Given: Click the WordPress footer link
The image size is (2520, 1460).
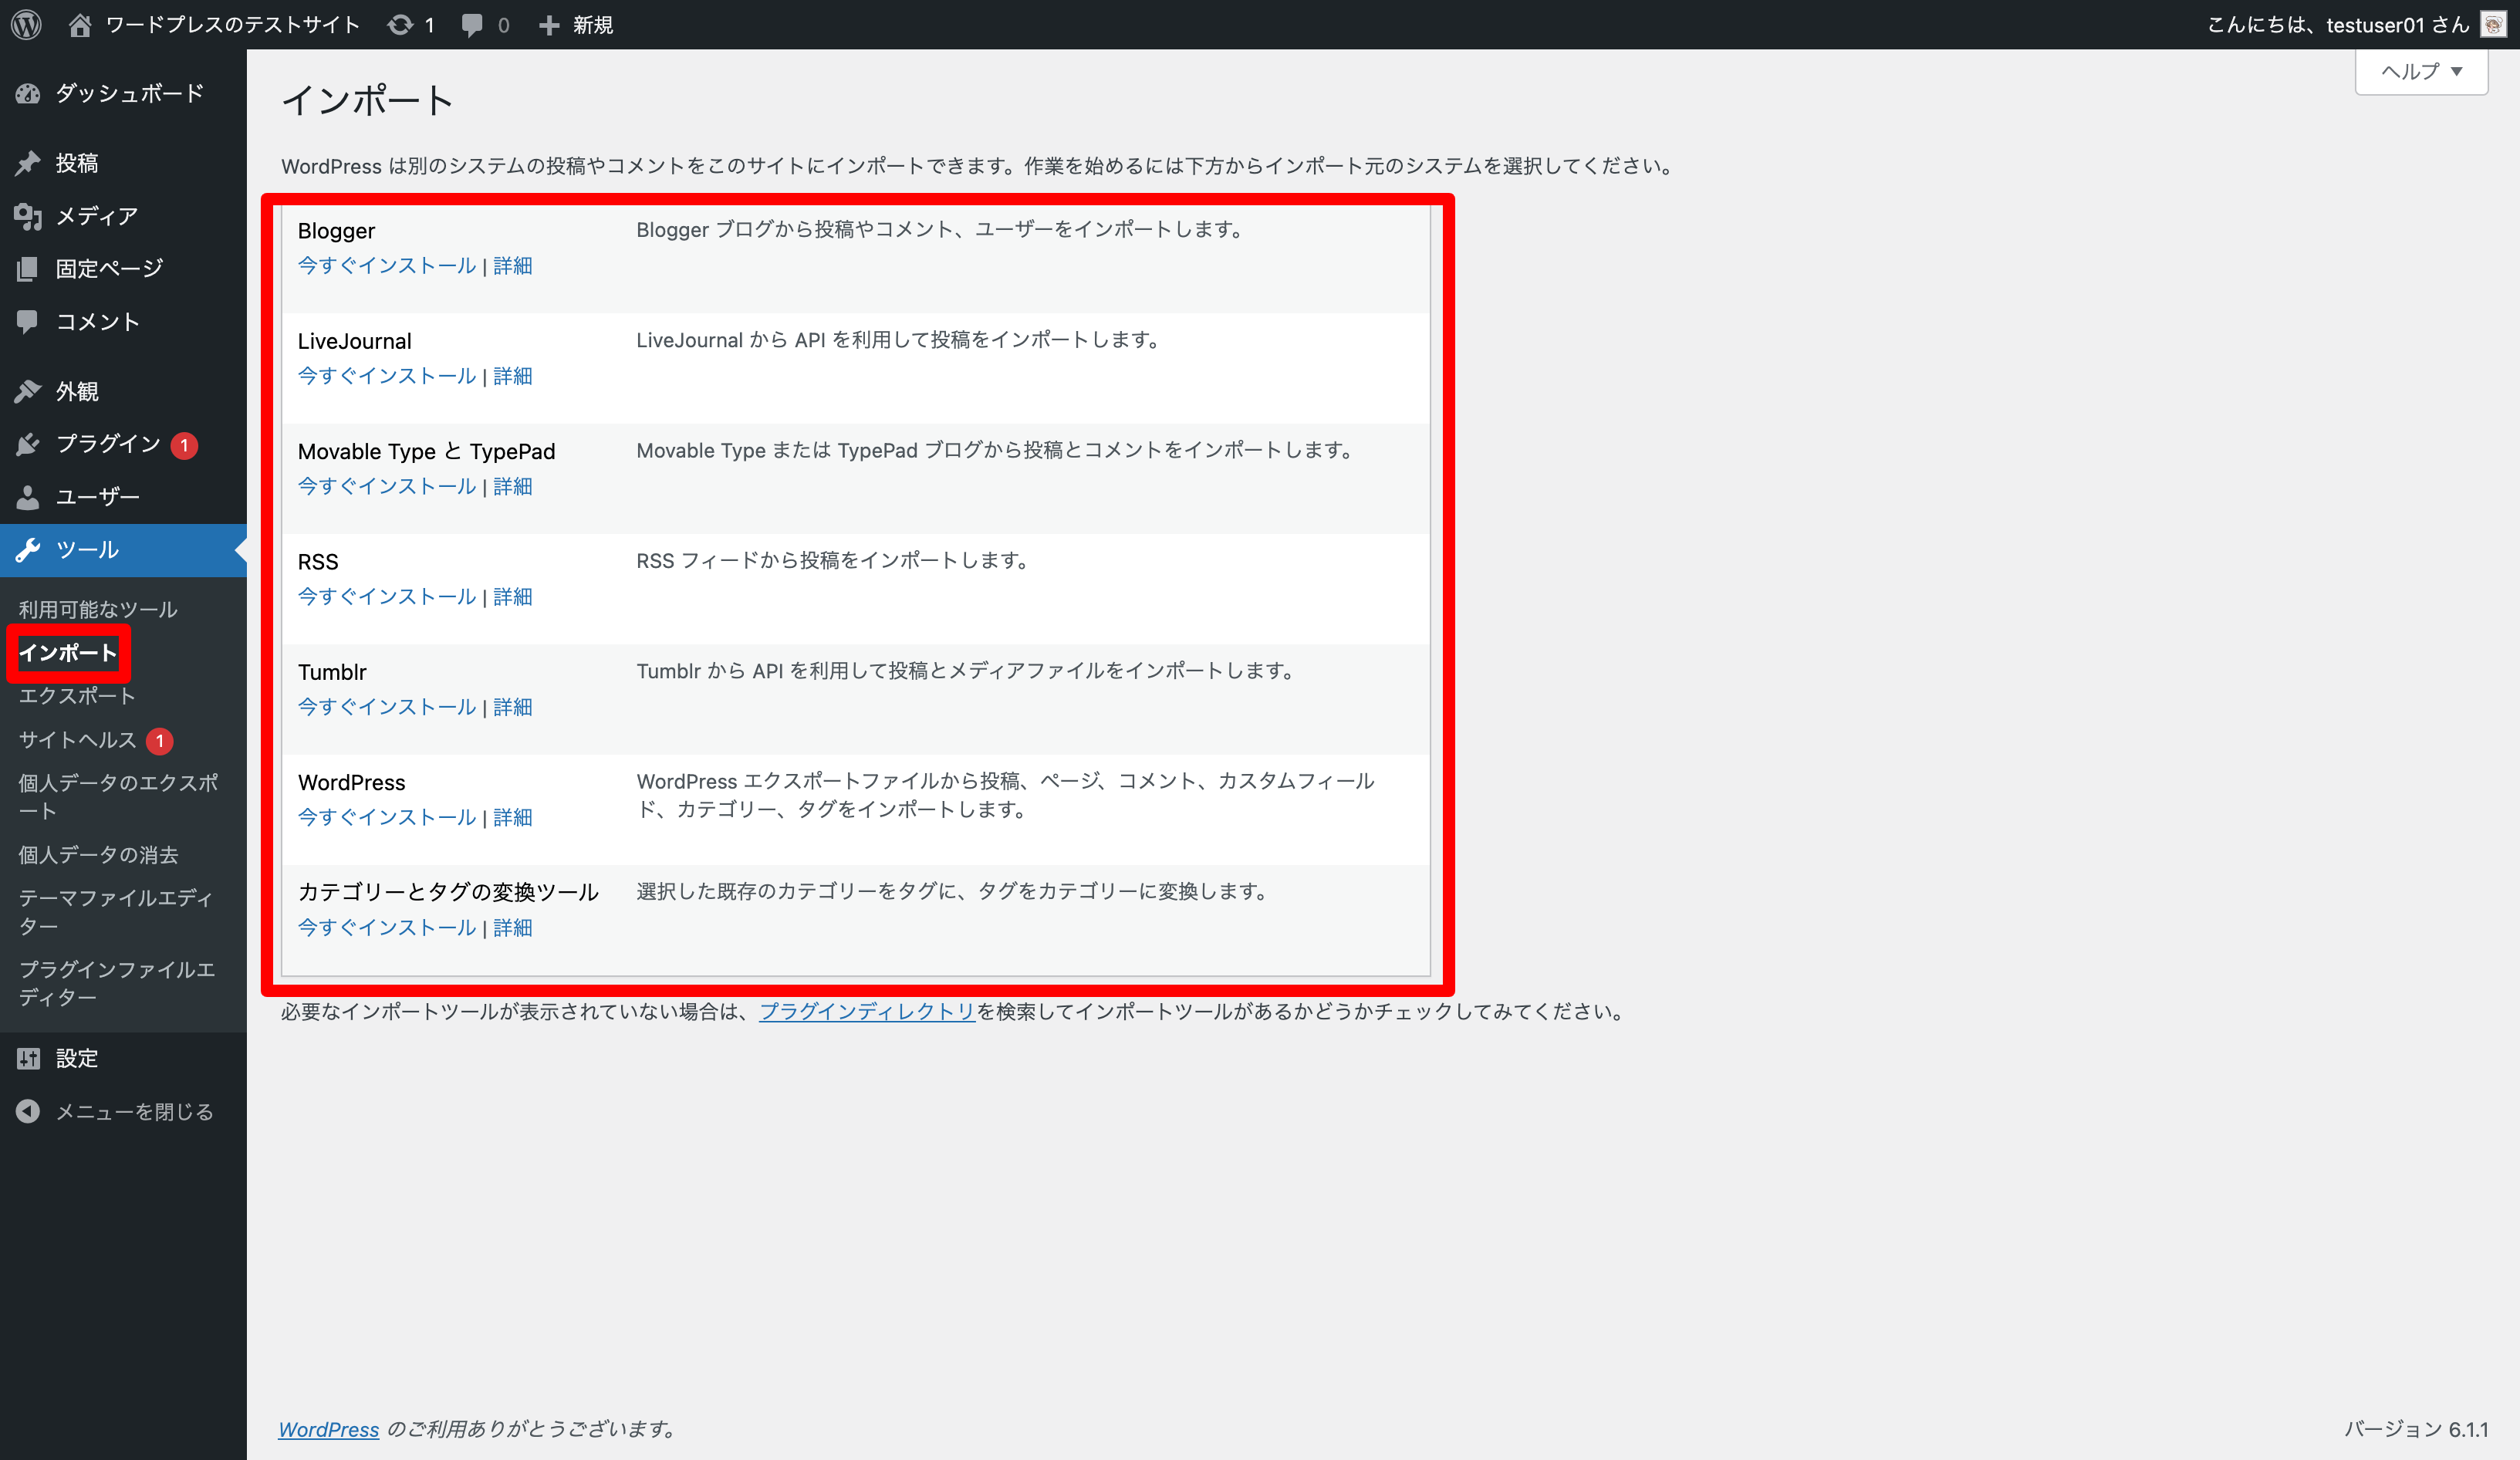Looking at the screenshot, I should click(329, 1429).
